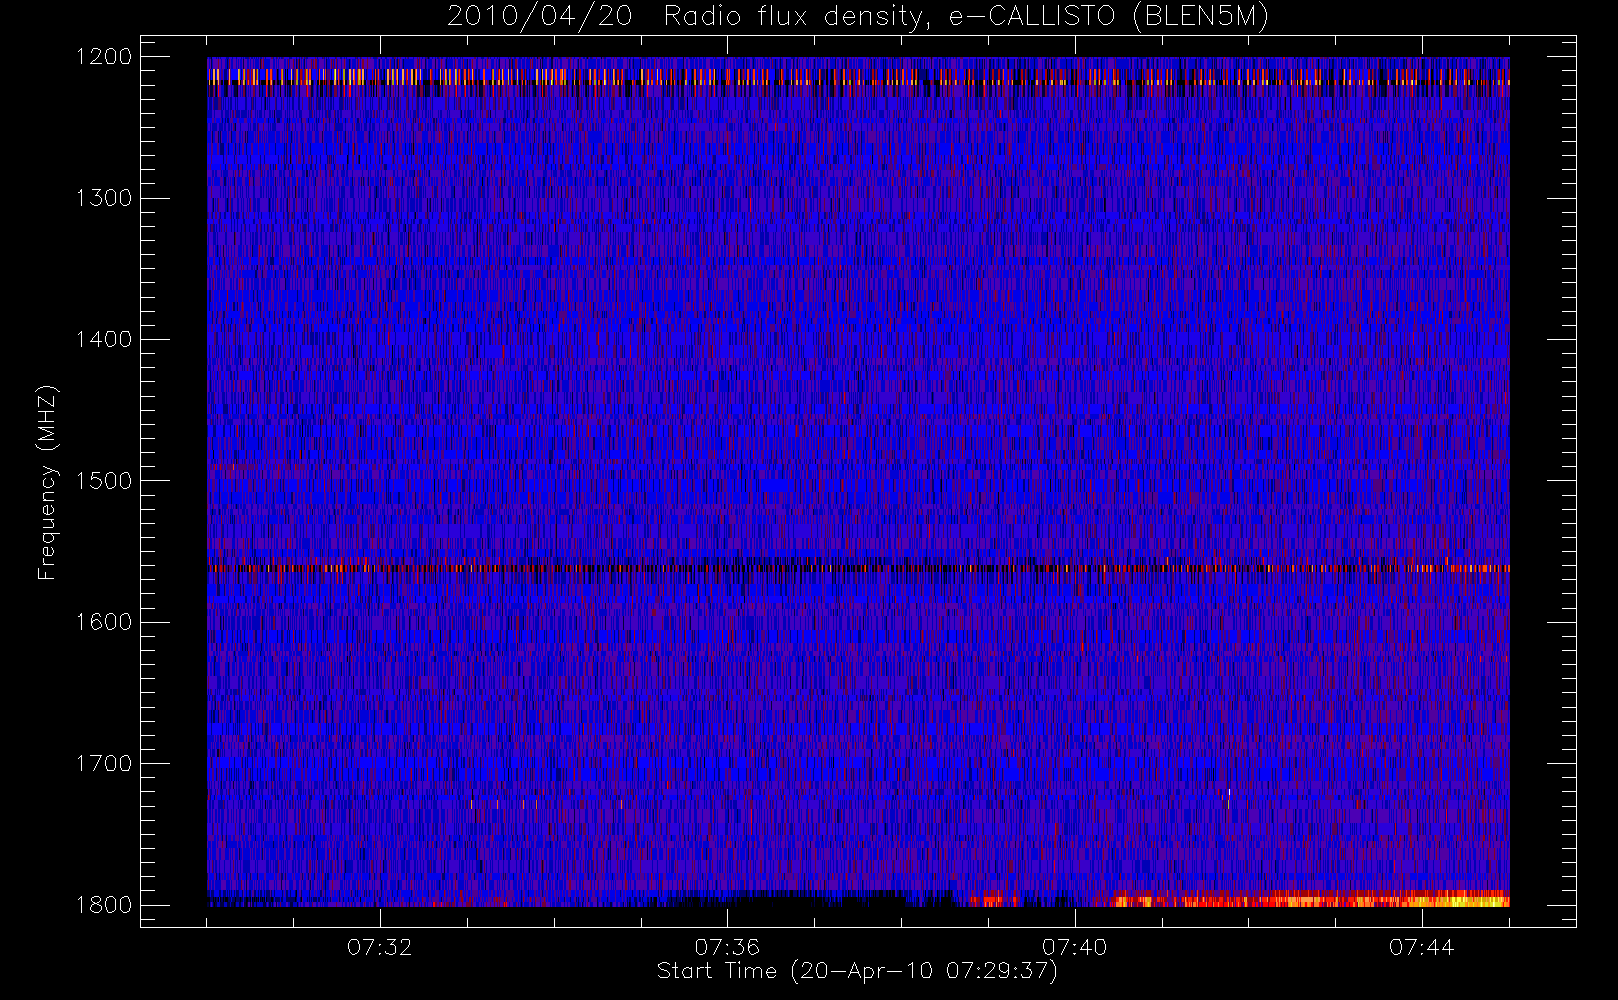The height and width of the screenshot is (1000, 1618).
Task: Click the 07:44 time tick label
Action: pyautogui.click(x=1421, y=947)
